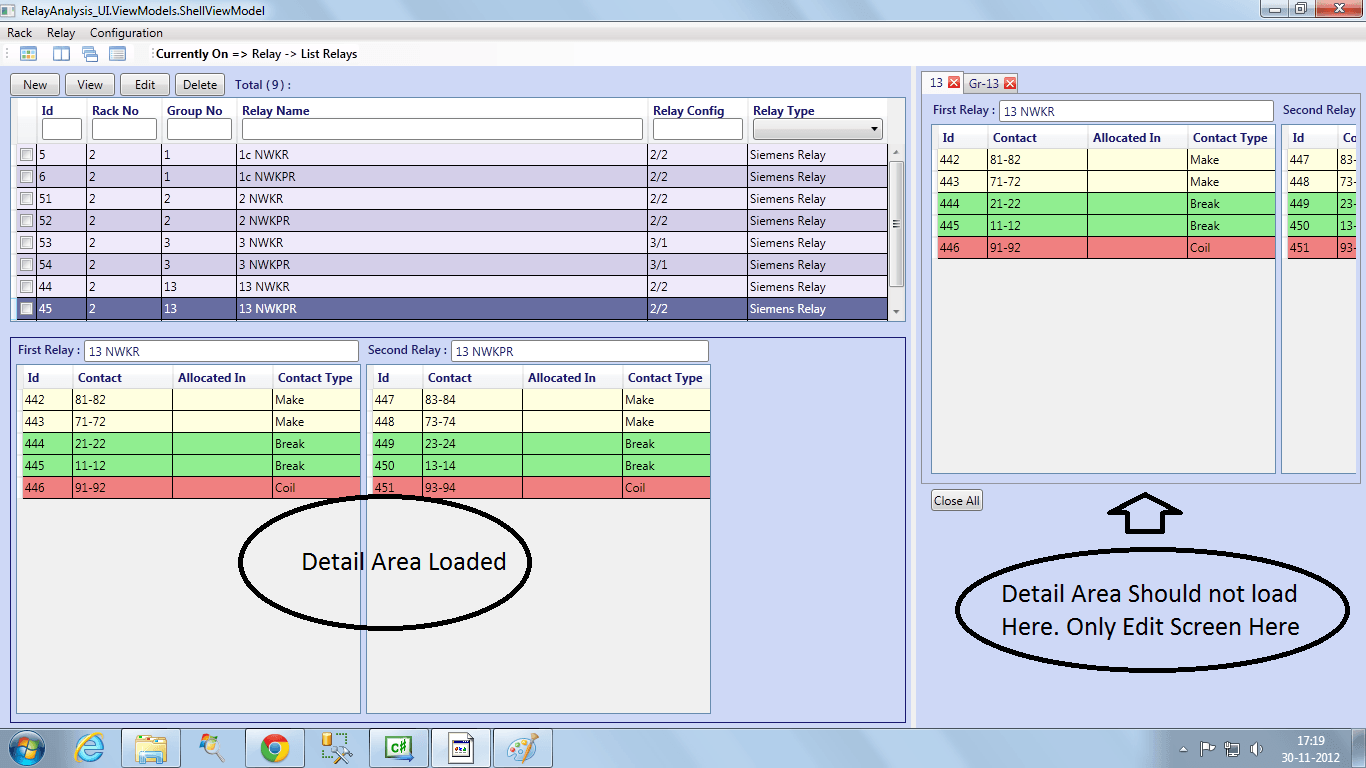Select the '3 NWKR' relay row

pyautogui.click(x=452, y=243)
